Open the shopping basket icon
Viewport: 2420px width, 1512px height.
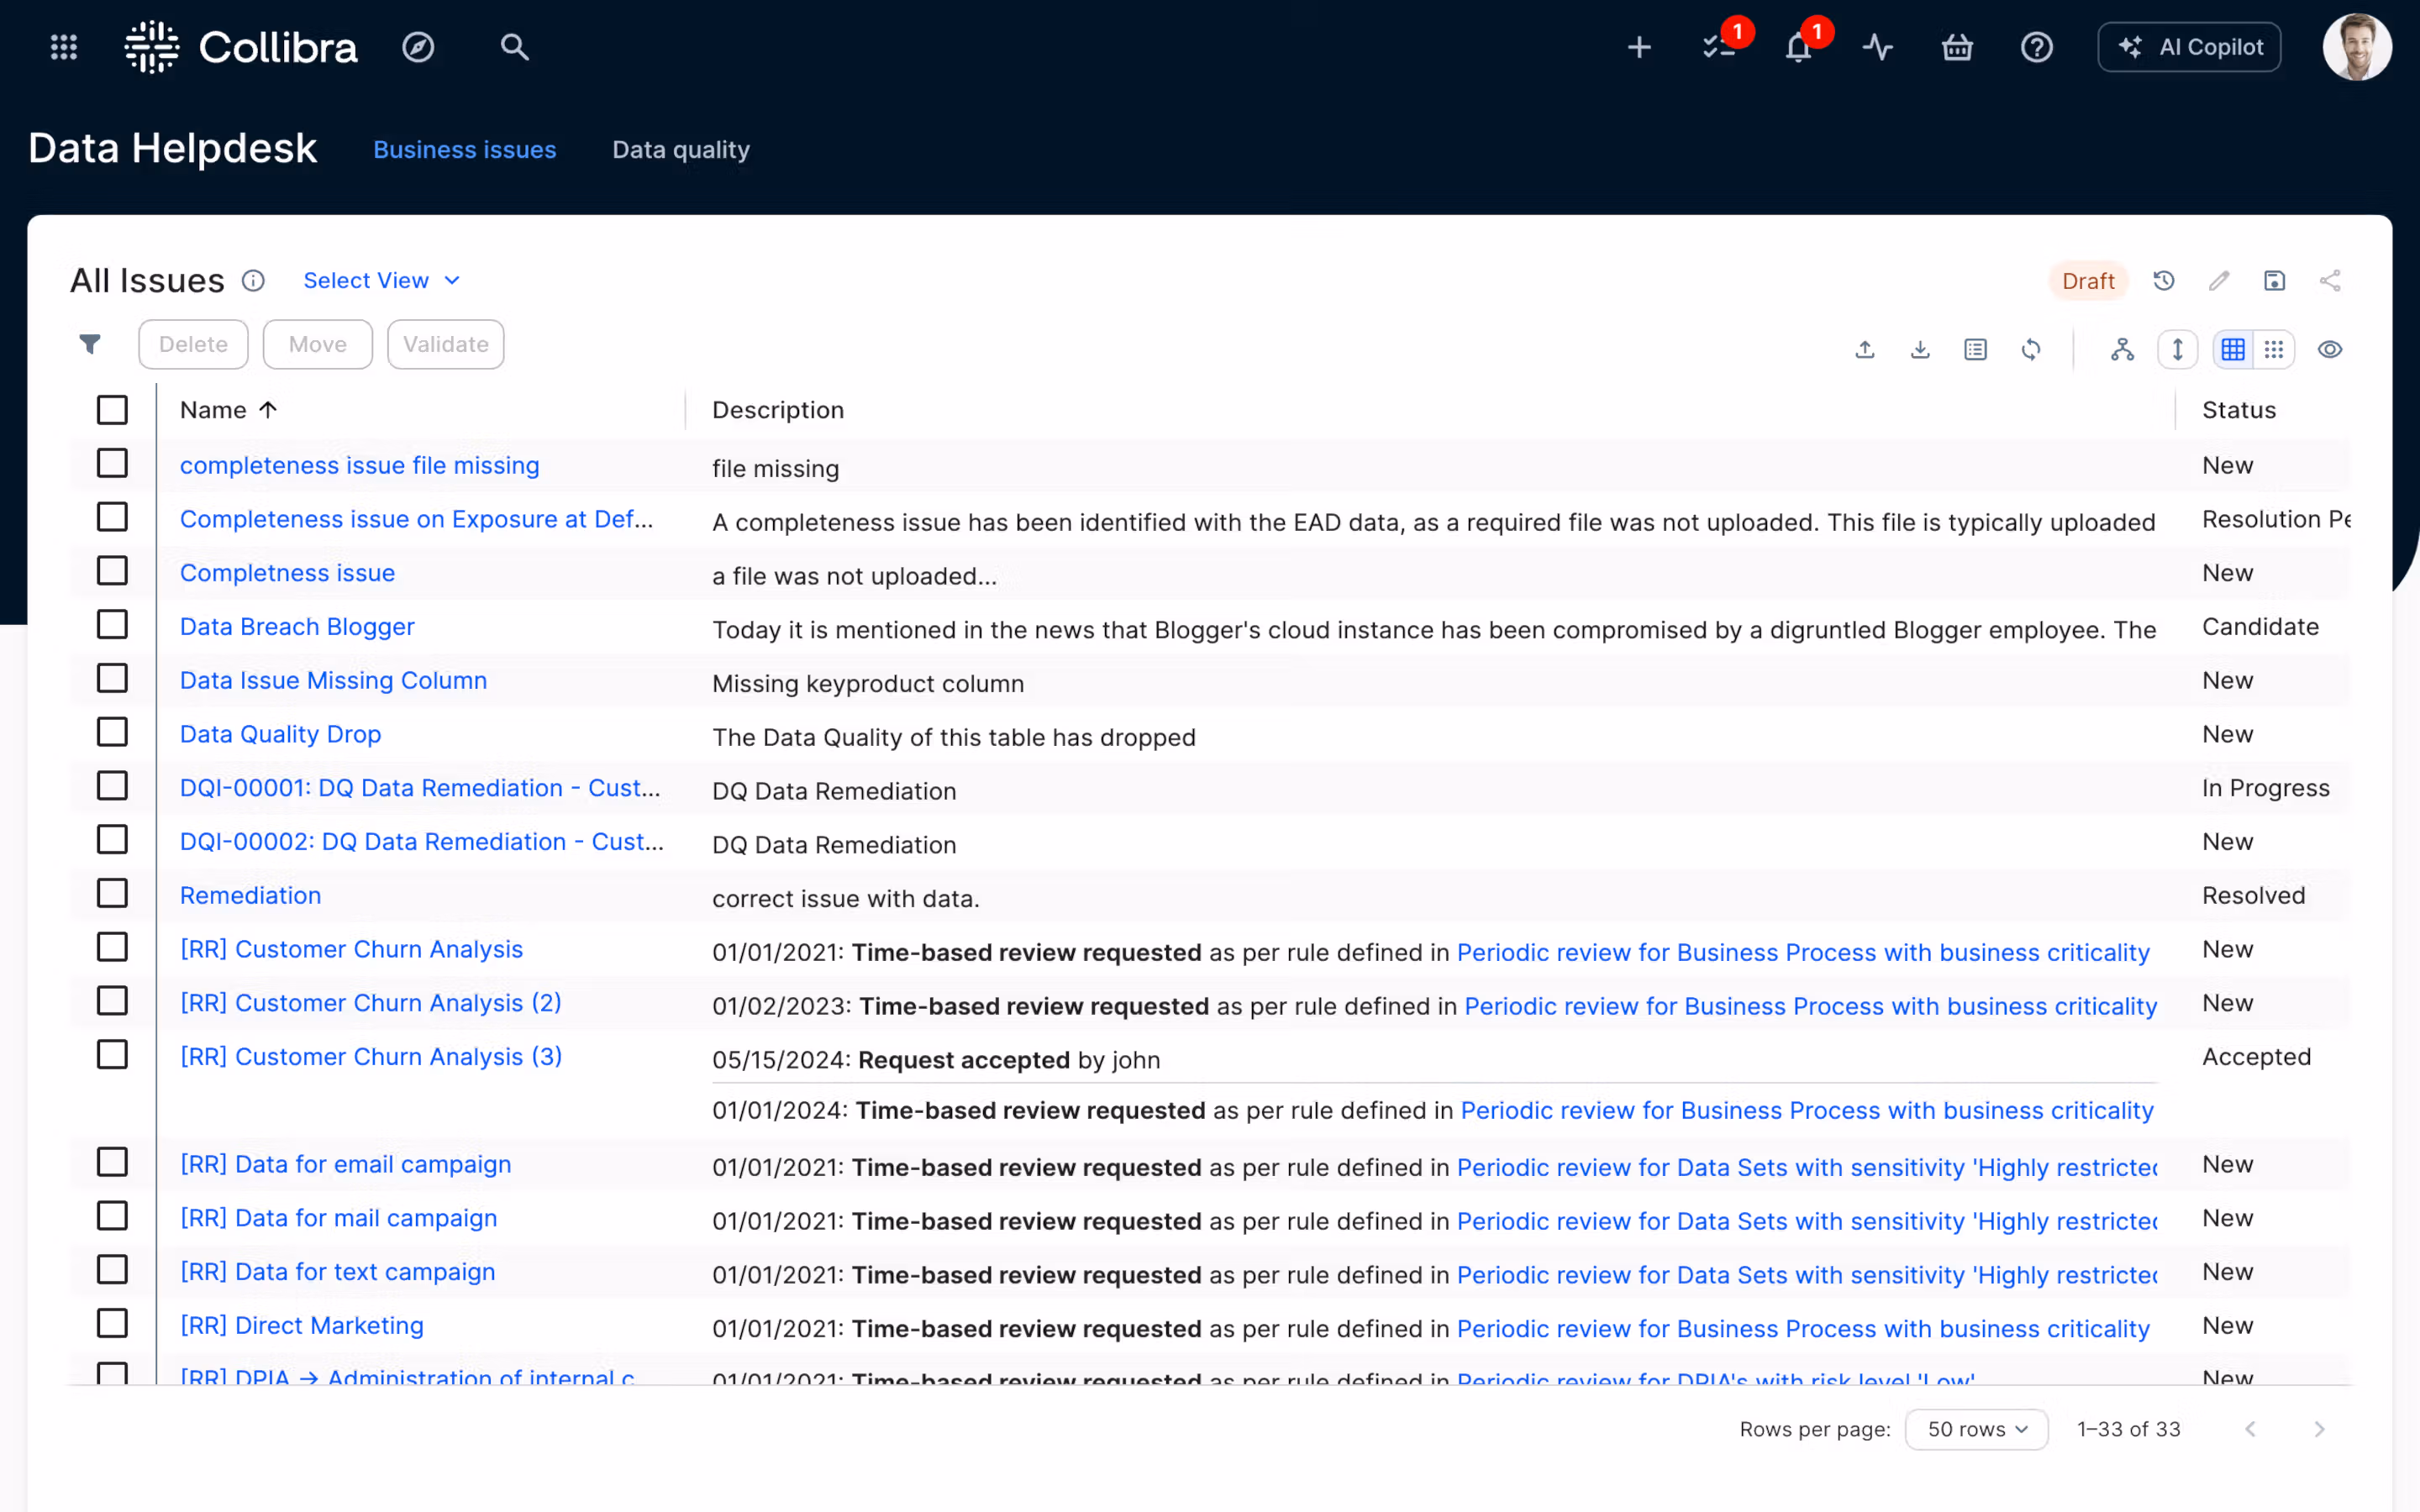pyautogui.click(x=1957, y=47)
